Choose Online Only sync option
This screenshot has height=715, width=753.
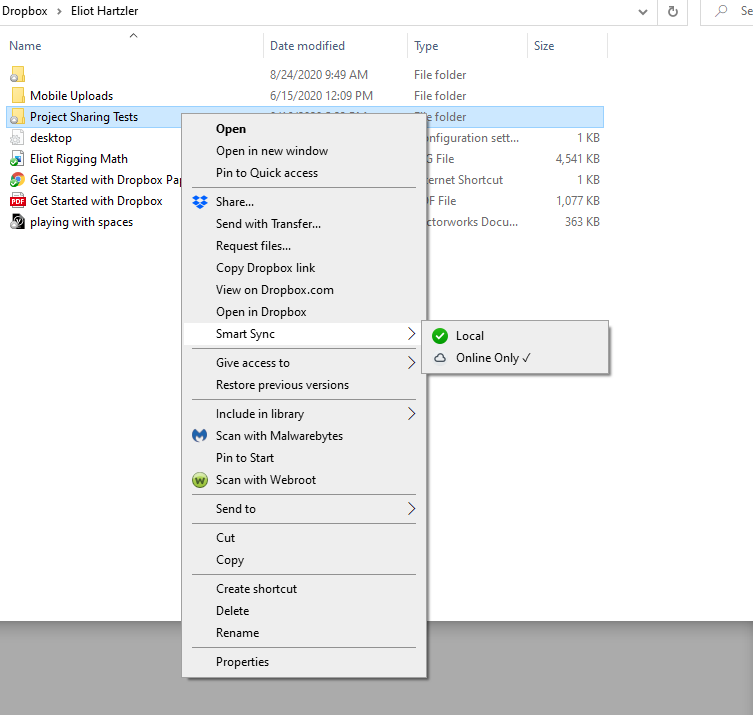point(487,358)
